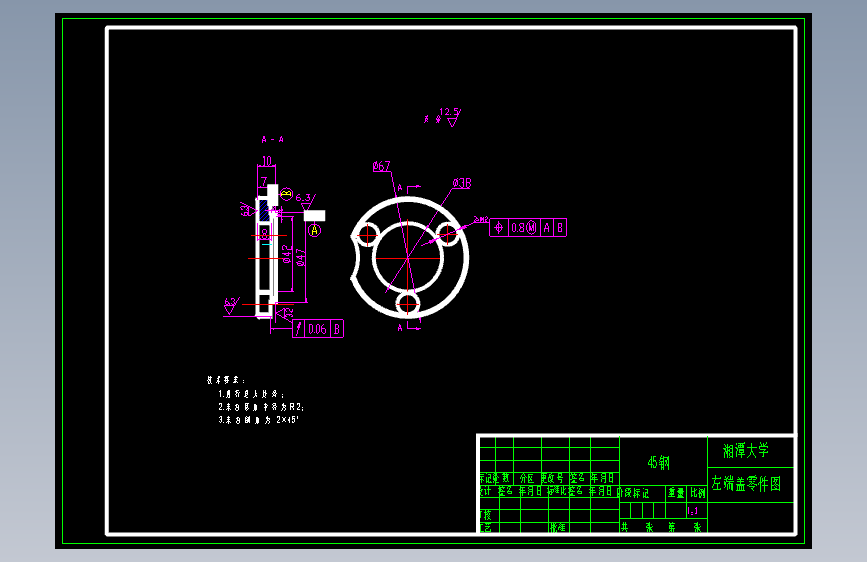
Task: Select note line 2 containing R2
Action: [x=261, y=407]
